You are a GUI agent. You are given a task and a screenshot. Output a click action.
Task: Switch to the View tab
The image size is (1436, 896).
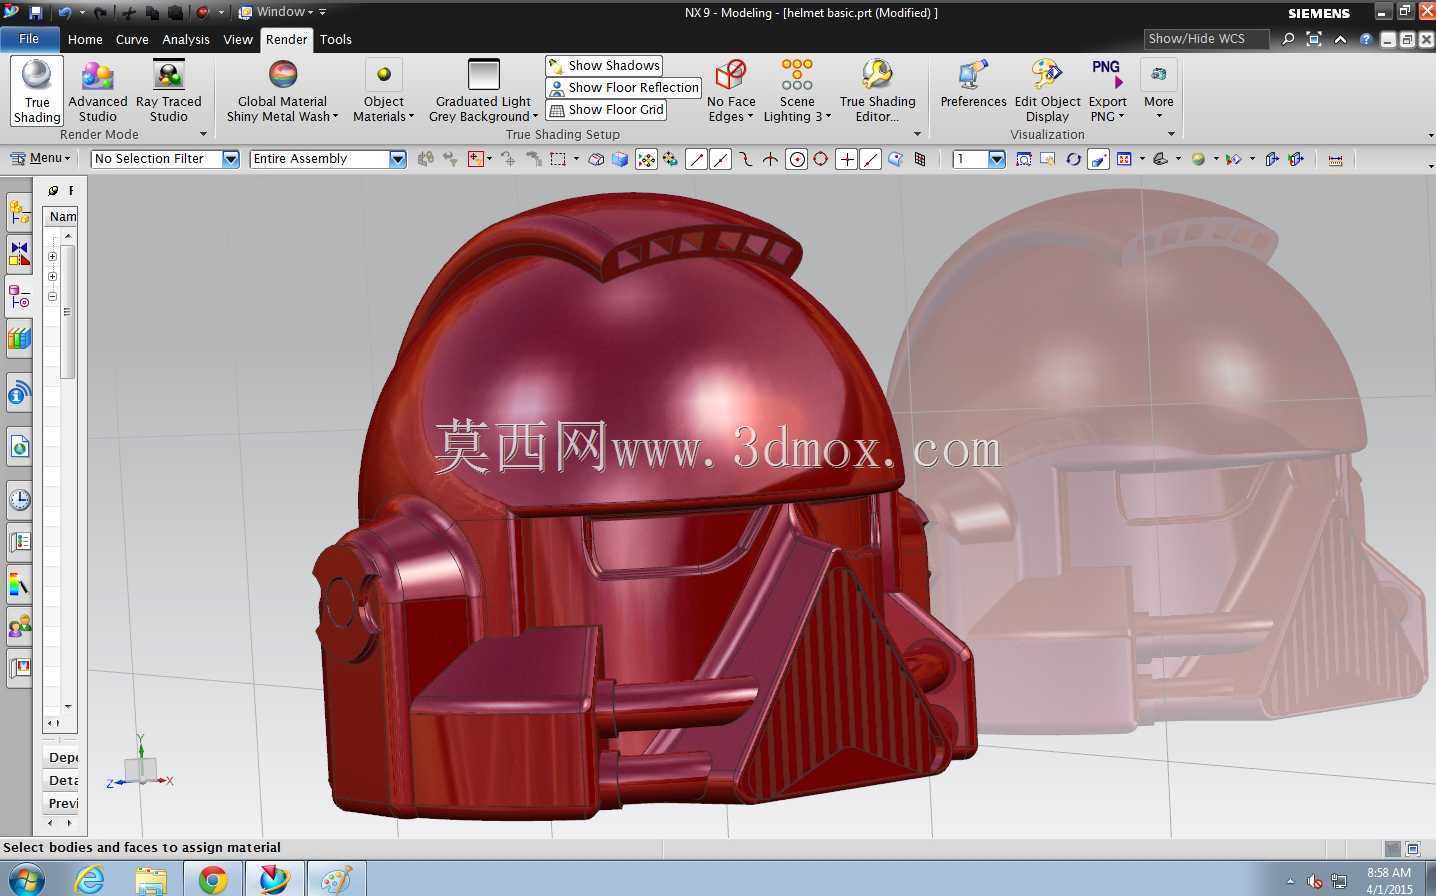238,40
